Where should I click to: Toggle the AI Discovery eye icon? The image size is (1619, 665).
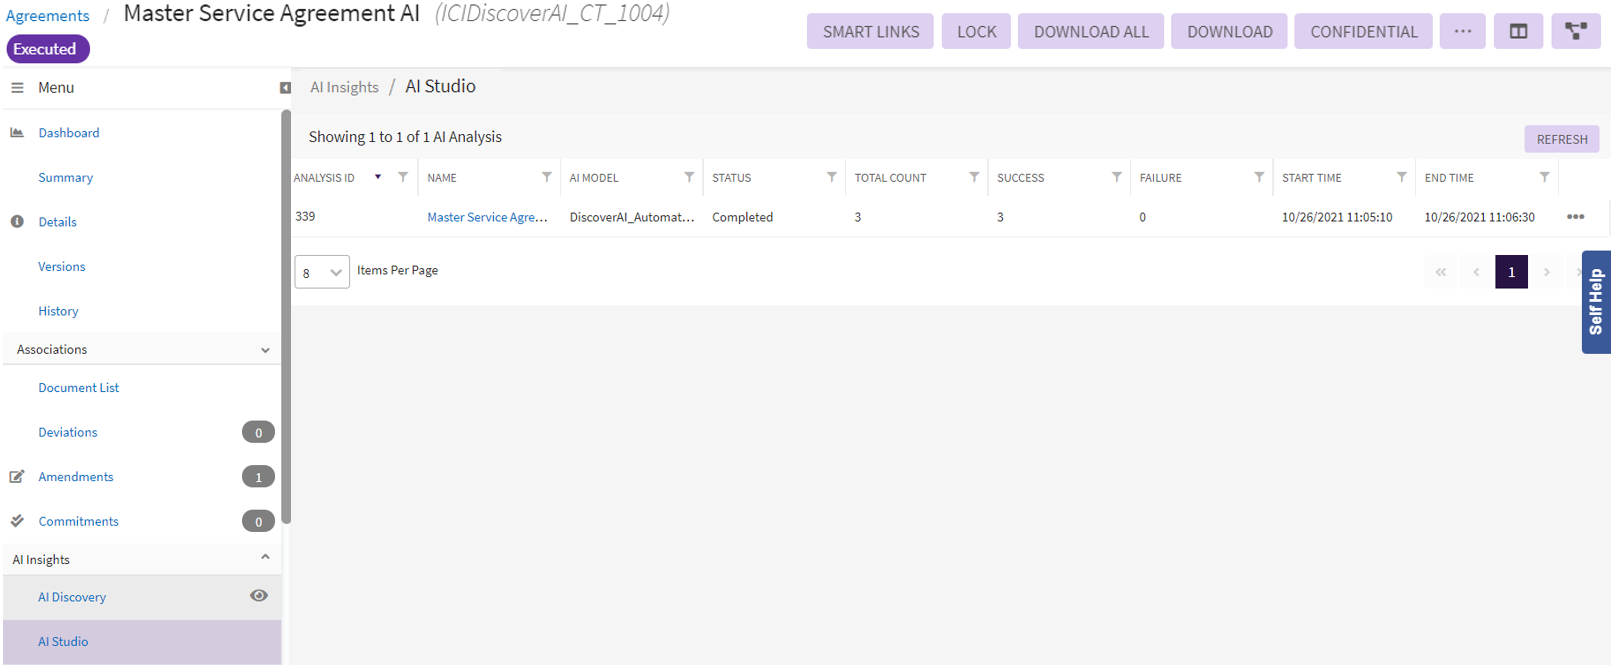coord(259,596)
